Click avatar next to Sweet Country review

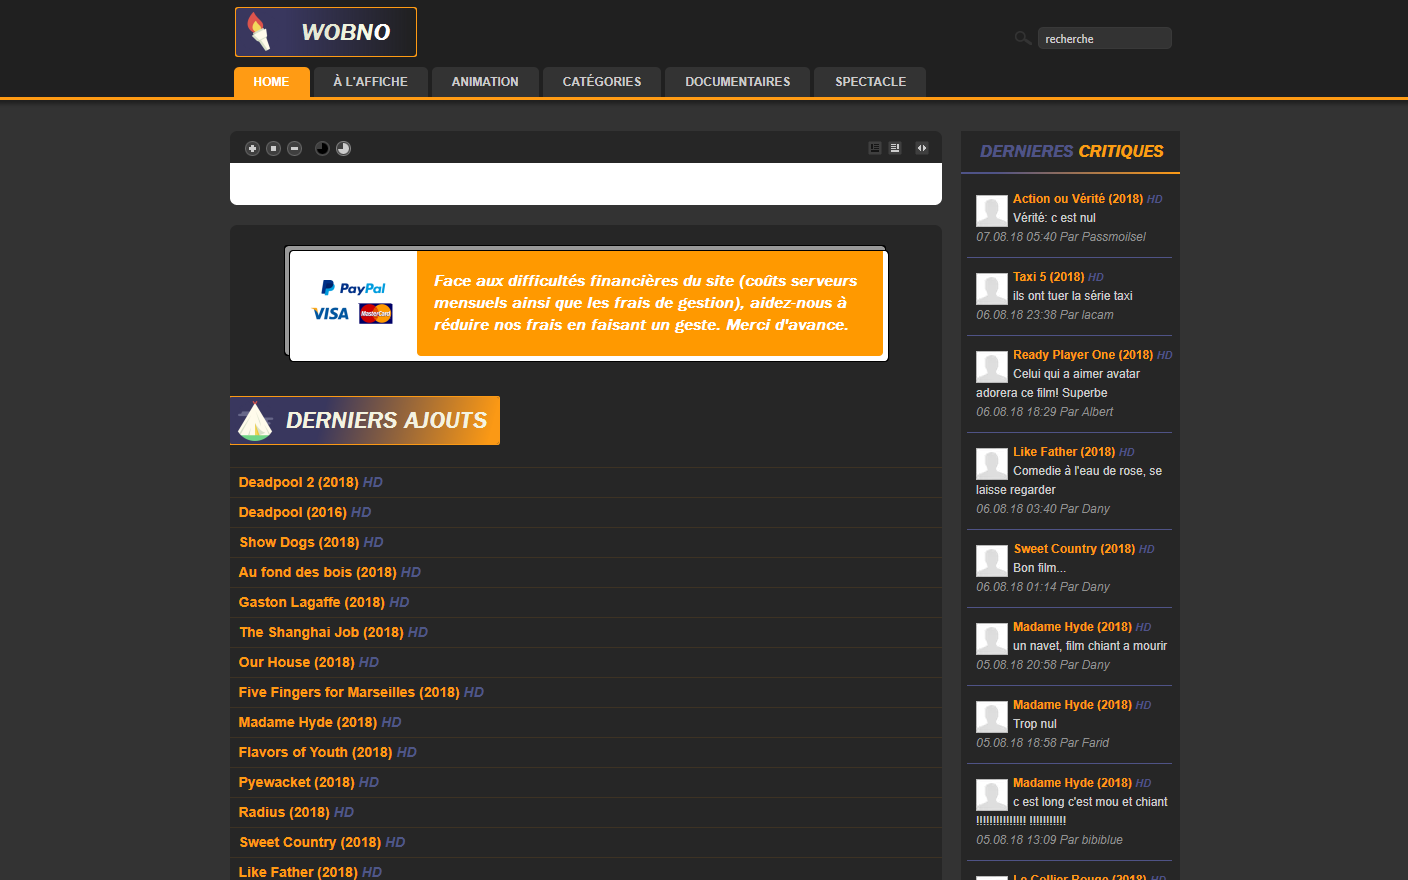[992, 561]
